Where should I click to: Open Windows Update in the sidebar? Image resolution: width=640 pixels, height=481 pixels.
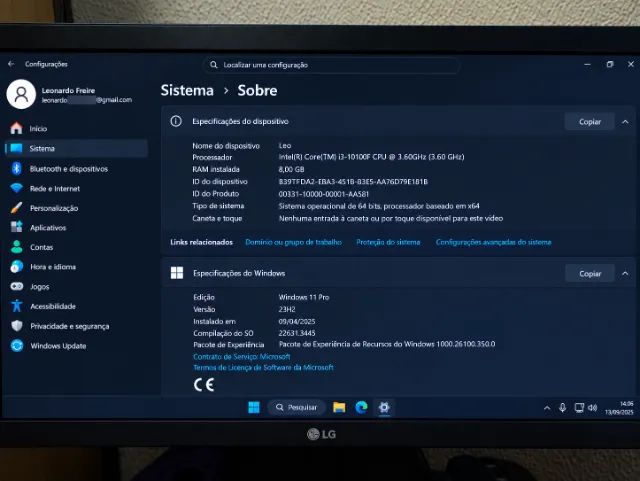point(77,346)
